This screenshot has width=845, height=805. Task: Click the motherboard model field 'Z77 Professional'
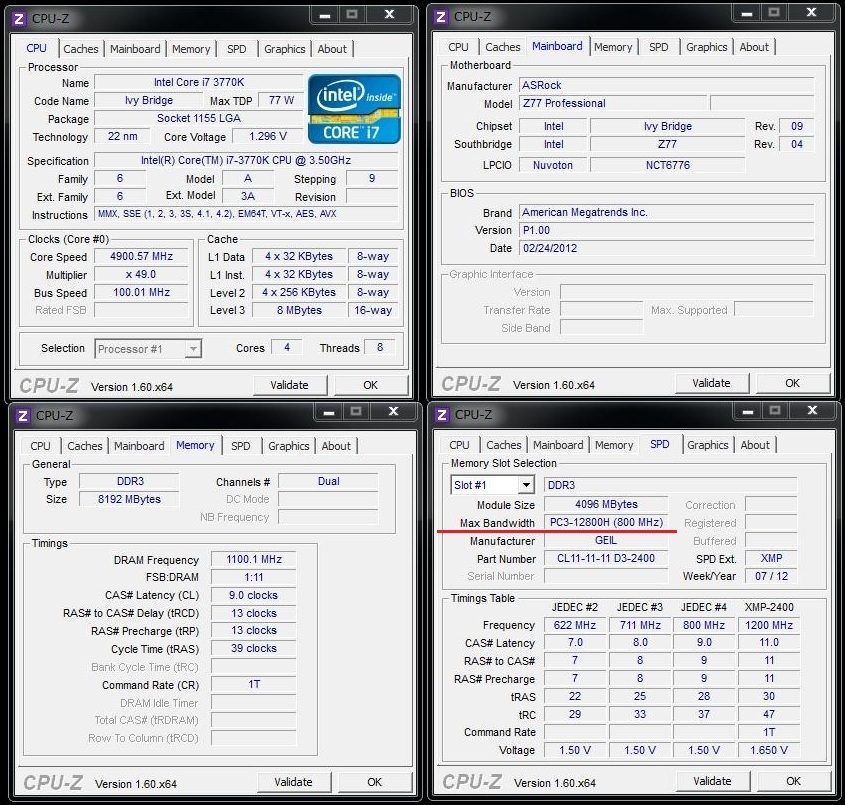(613, 103)
